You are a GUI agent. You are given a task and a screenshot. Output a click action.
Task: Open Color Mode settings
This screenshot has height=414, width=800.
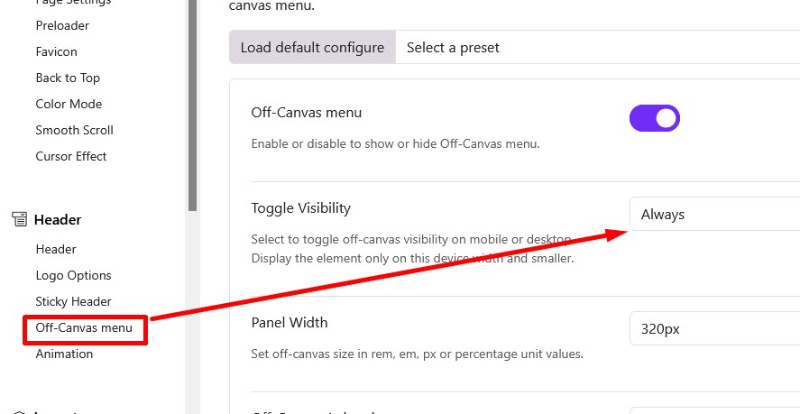click(x=69, y=104)
